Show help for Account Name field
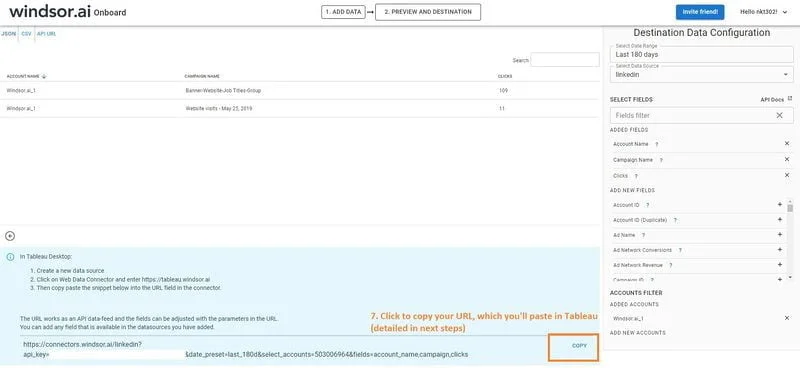This screenshot has width=800, height=368. pyautogui.click(x=656, y=144)
